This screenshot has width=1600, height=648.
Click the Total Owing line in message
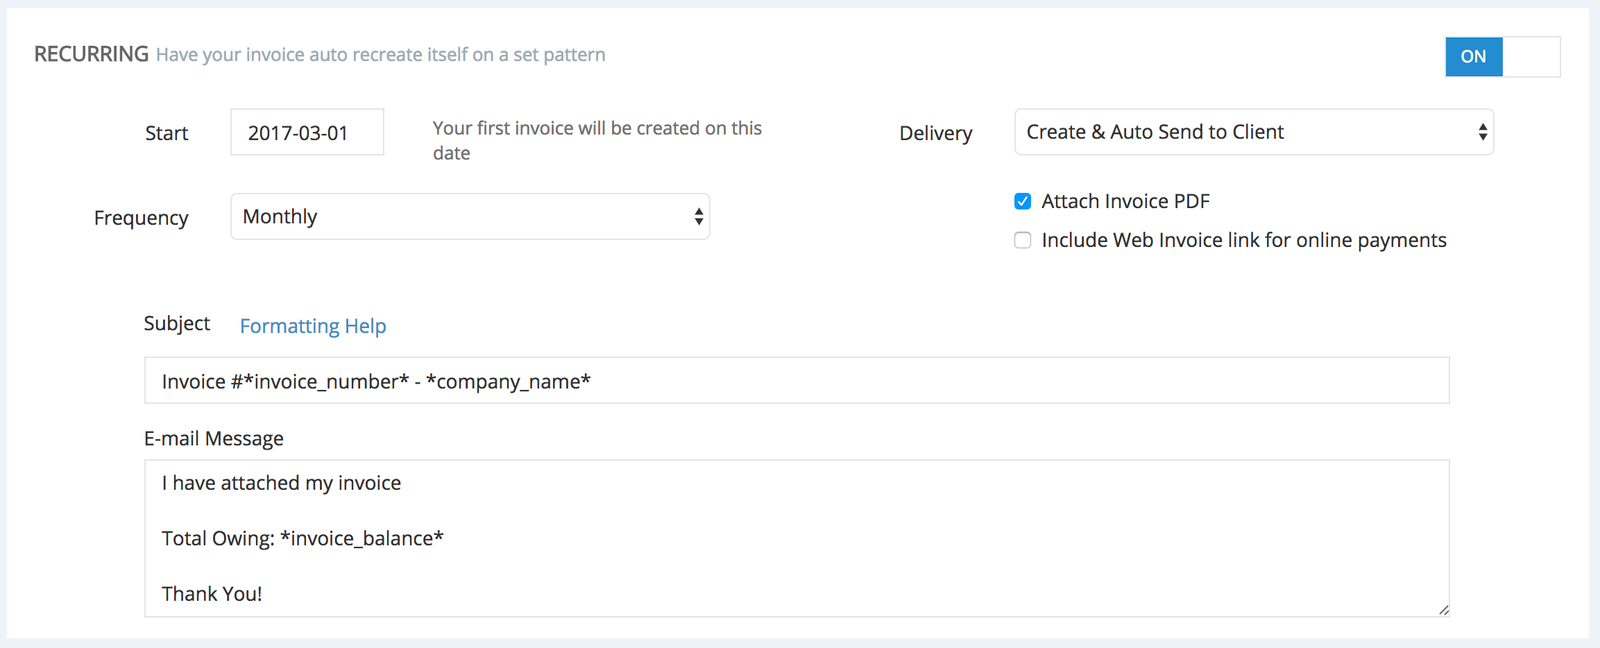tap(302, 539)
